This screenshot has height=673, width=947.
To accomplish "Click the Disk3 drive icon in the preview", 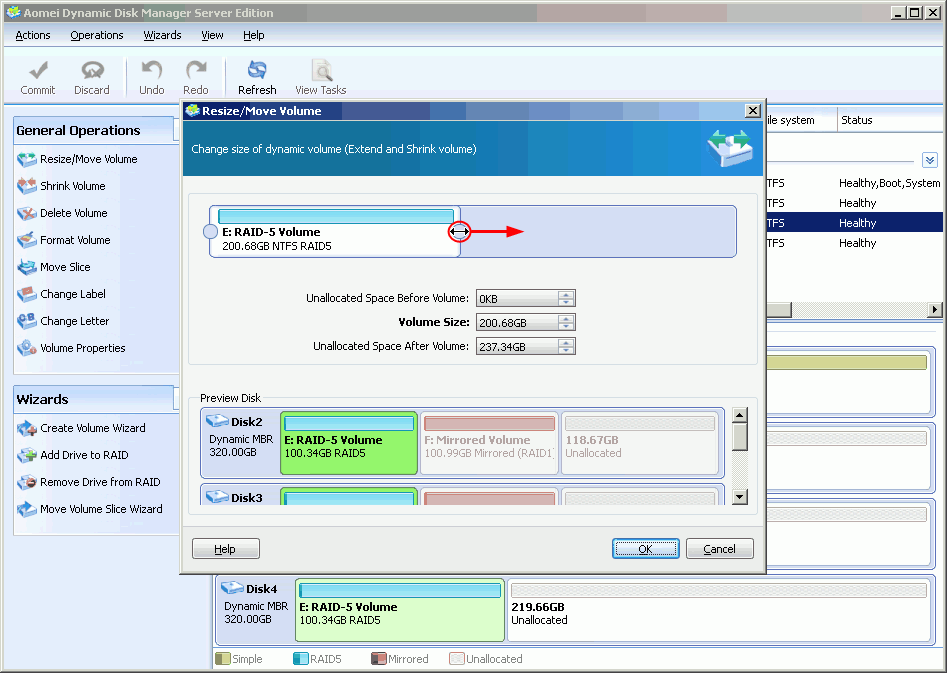I will (217, 497).
